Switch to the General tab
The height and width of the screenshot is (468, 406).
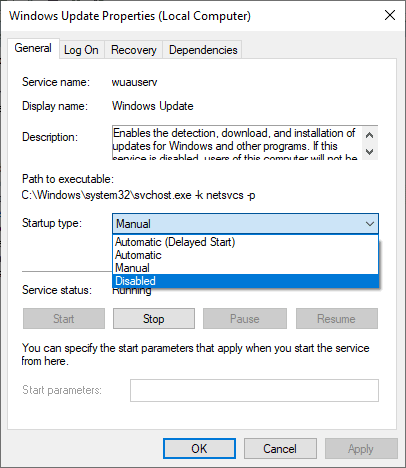click(x=33, y=48)
